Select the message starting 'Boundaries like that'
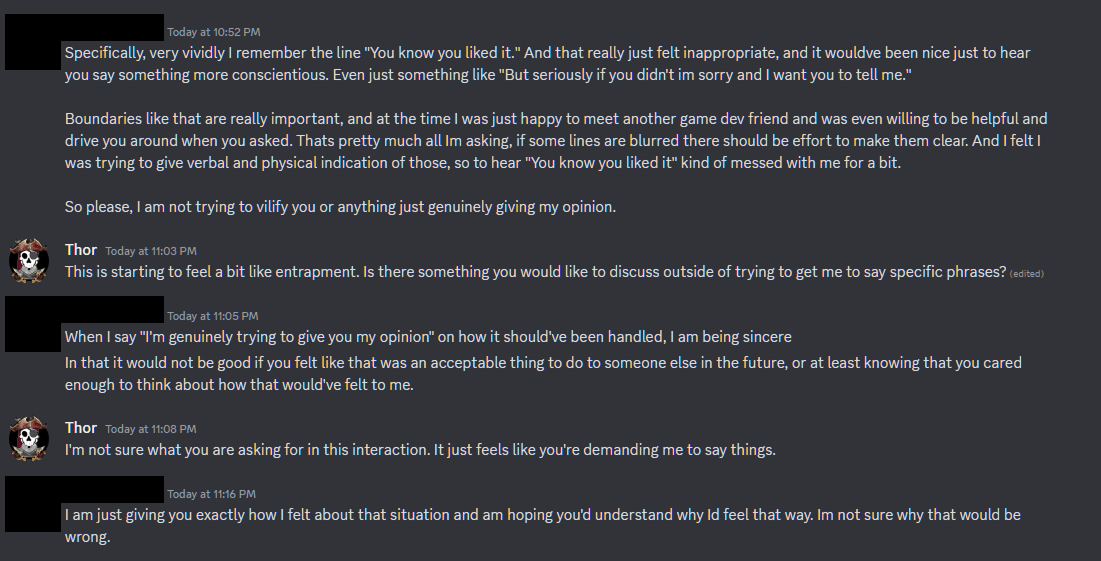This screenshot has height=561, width=1101. point(556,140)
